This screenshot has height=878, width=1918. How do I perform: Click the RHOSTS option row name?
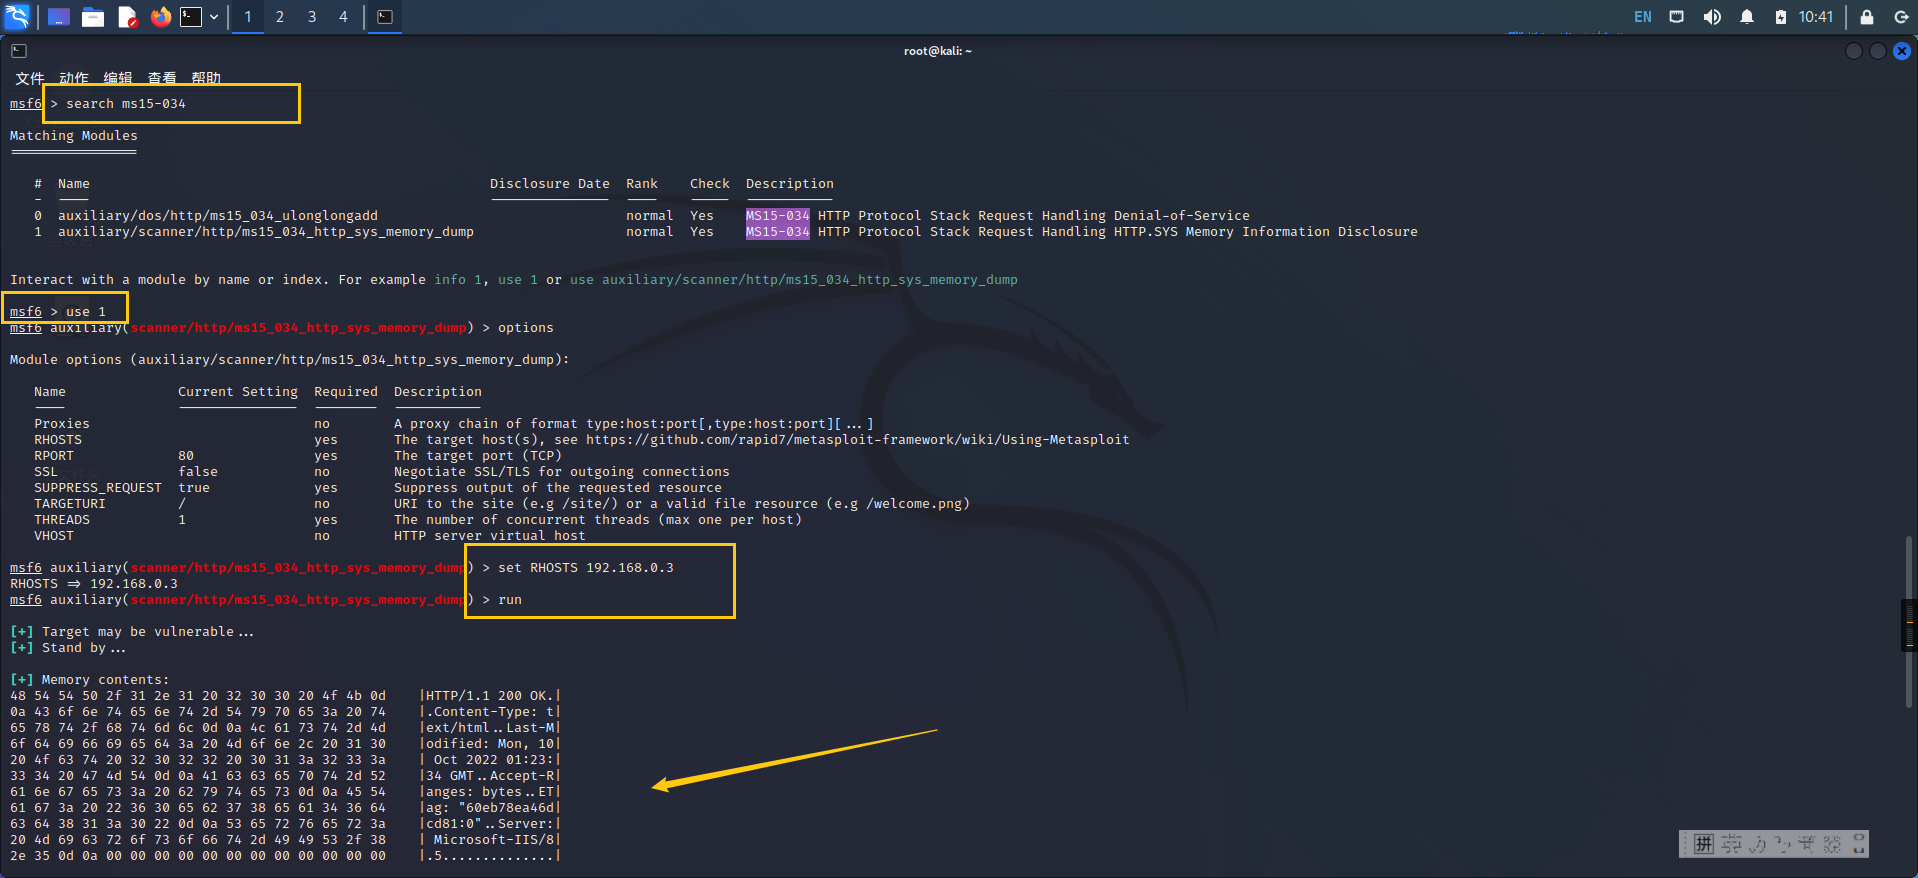pos(58,440)
